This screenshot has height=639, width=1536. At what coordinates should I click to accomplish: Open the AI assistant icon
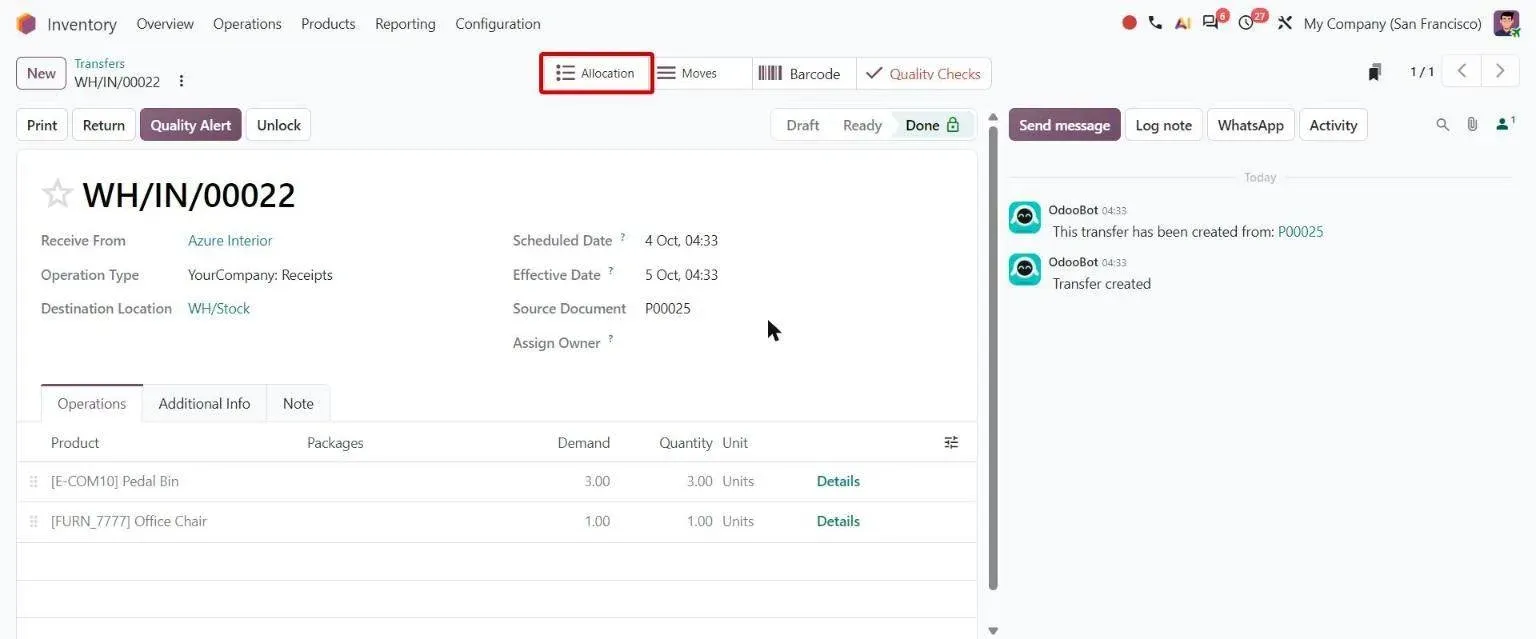pyautogui.click(x=1182, y=23)
